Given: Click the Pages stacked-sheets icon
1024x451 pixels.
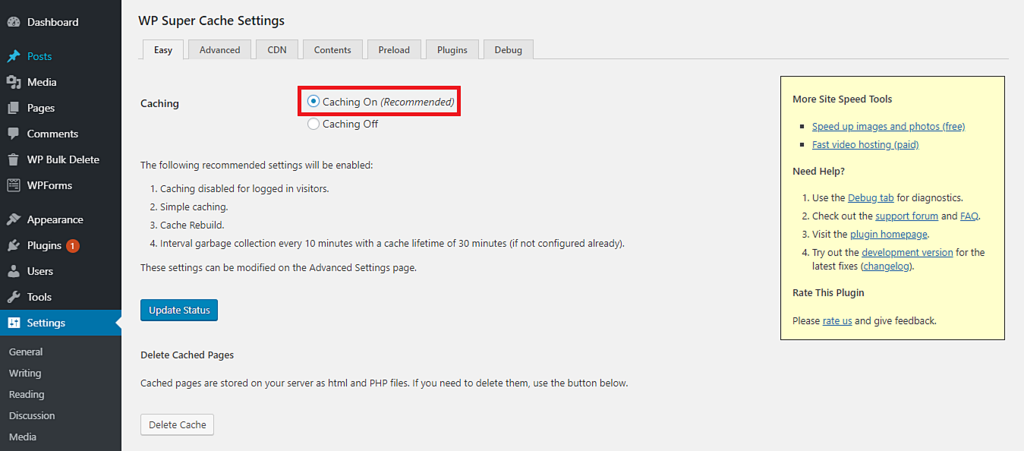Looking at the screenshot, I should click(13, 108).
